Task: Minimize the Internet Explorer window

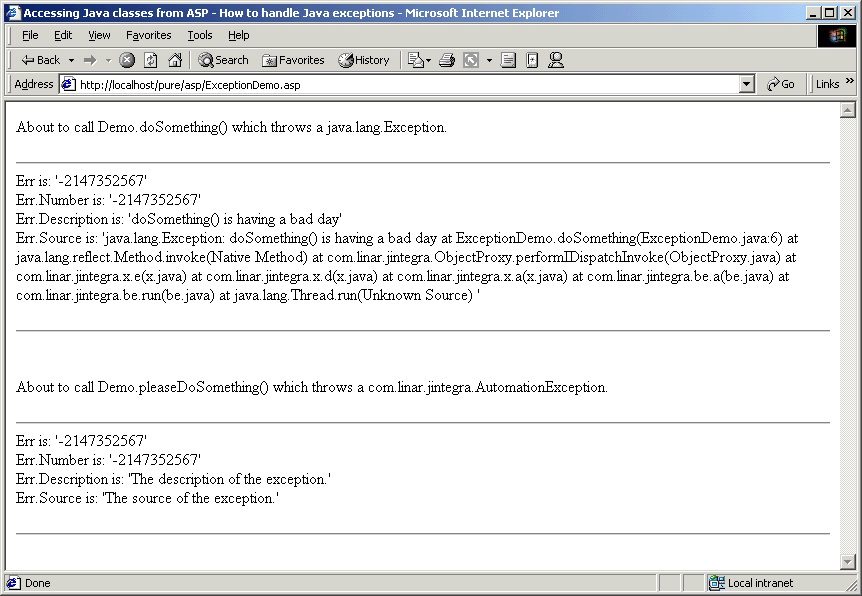Action: point(814,13)
